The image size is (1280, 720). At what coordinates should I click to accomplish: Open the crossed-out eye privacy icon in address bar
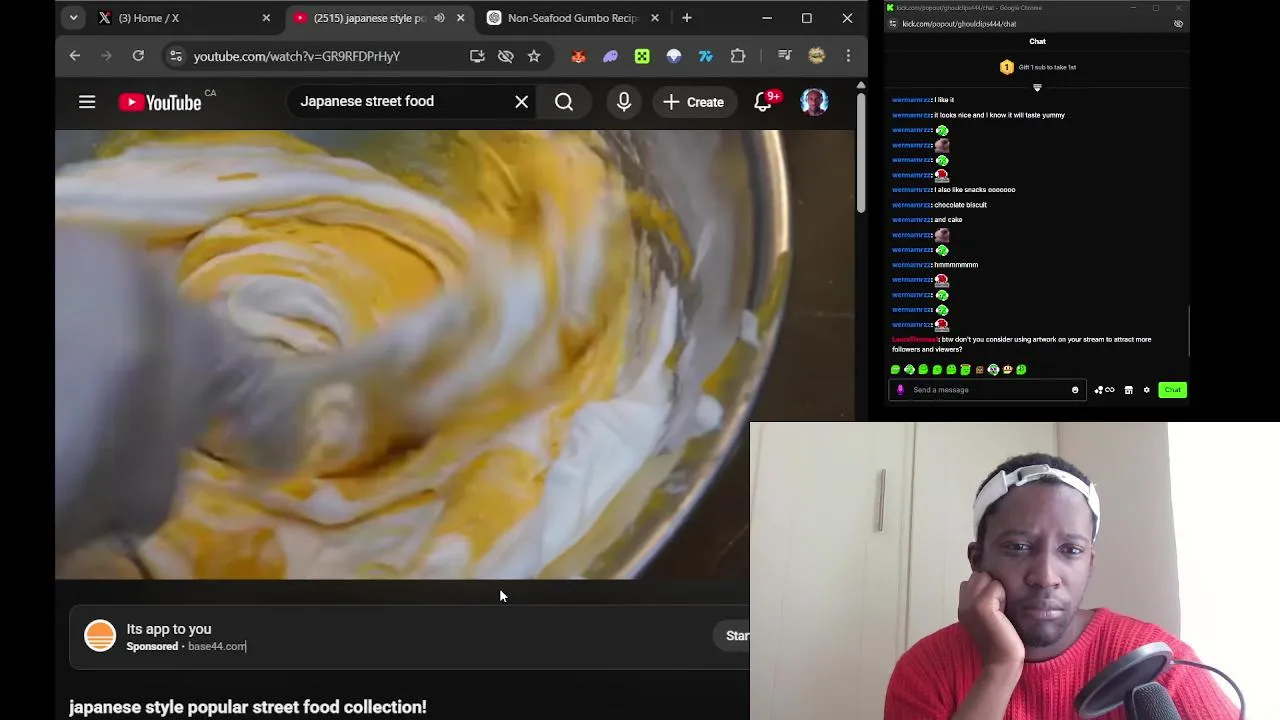click(506, 56)
